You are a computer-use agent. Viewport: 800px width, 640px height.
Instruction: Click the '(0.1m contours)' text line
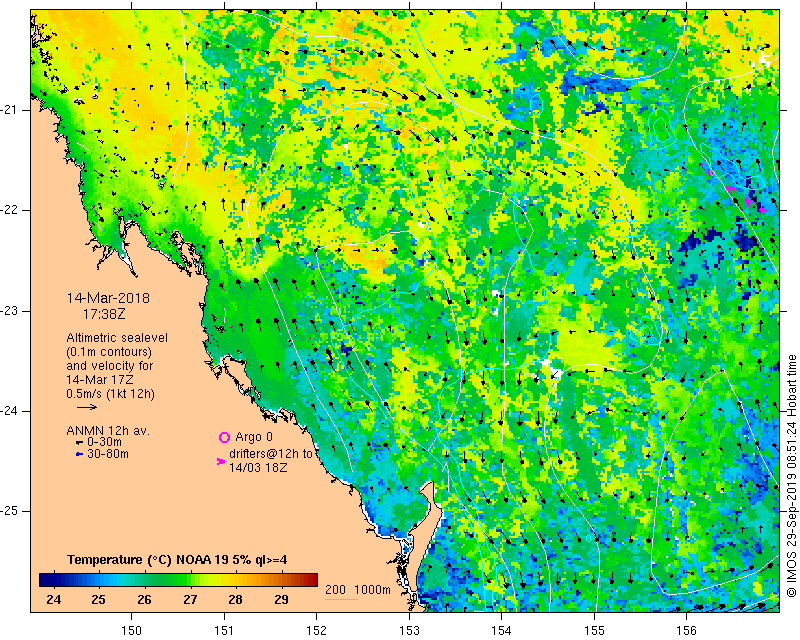(109, 352)
